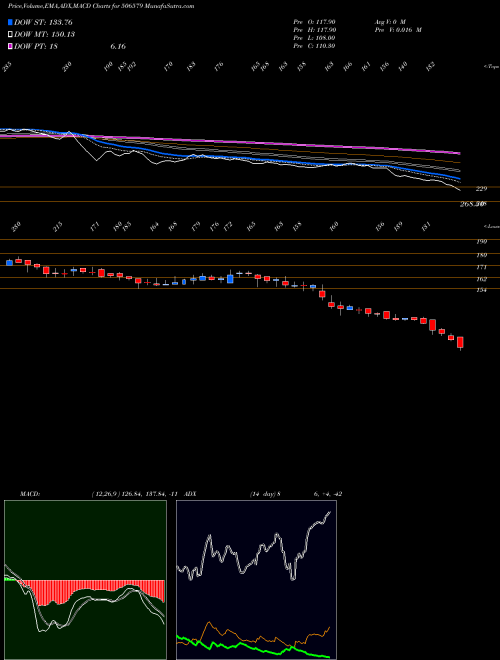500x660 pixels.
Task: Click the 154 price level label
Action: [481, 290]
